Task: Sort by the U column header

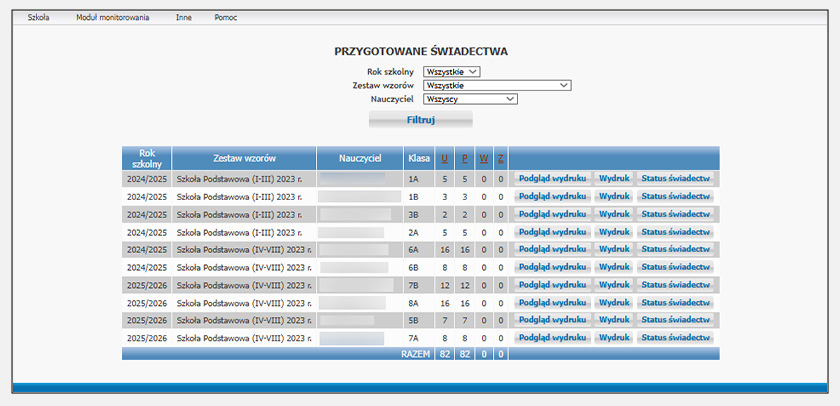Action: click(444, 158)
